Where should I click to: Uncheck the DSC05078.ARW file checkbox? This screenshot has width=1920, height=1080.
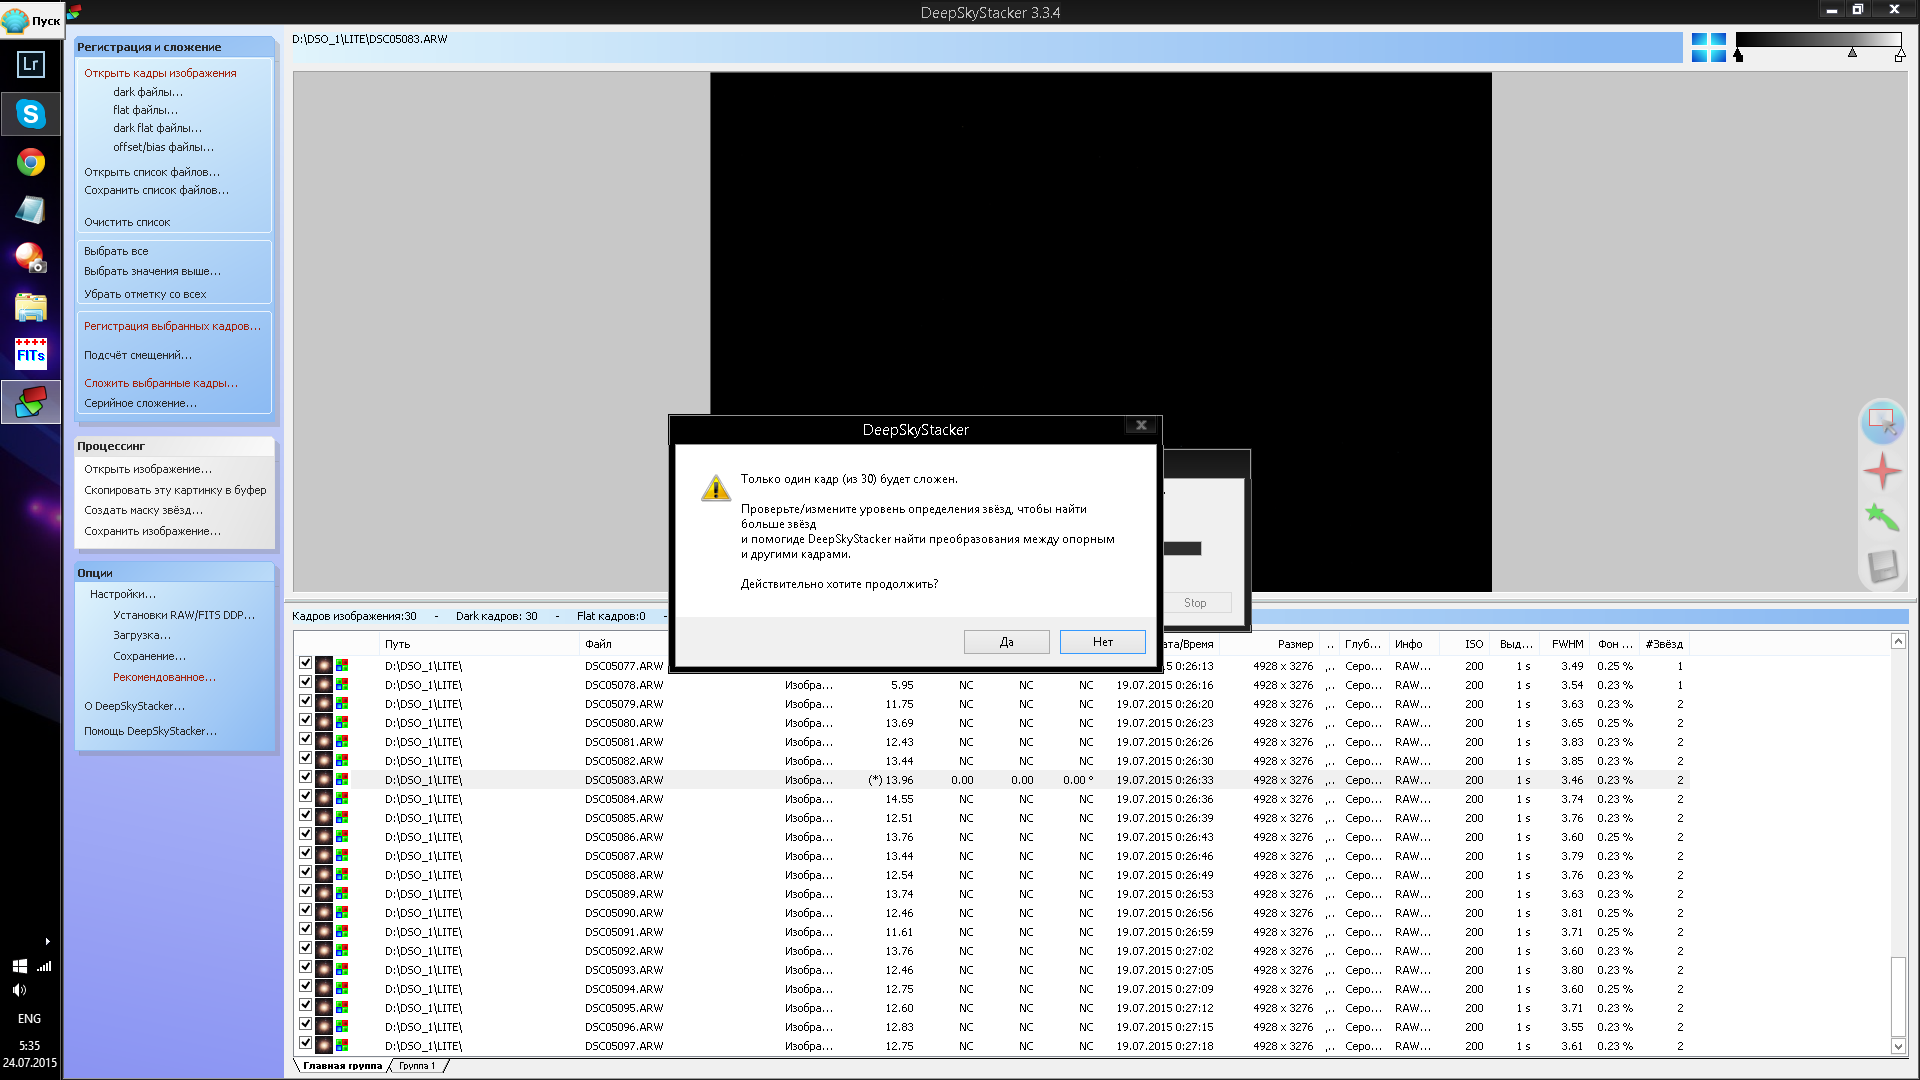tap(305, 683)
